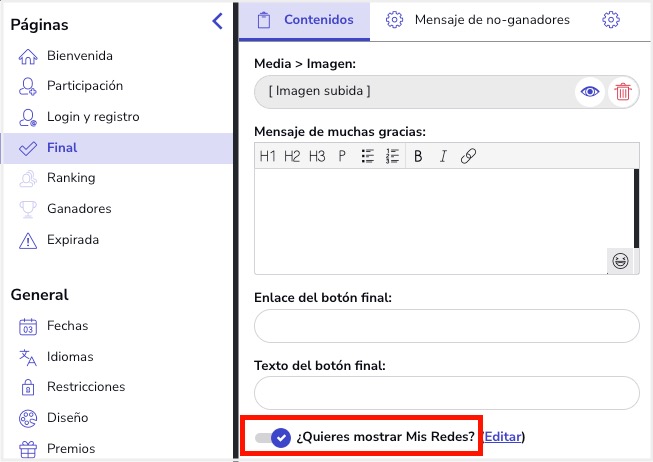Select the Contenidos tab
This screenshot has height=462, width=653.
304,21
